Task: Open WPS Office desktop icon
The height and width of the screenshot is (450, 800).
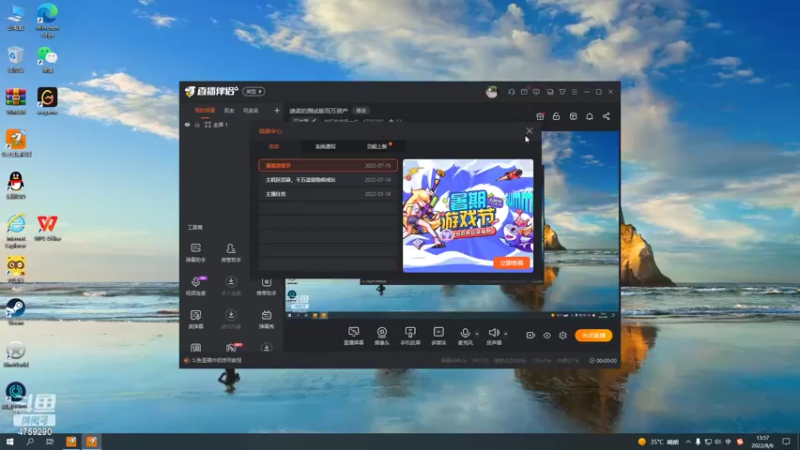Action: [47, 228]
